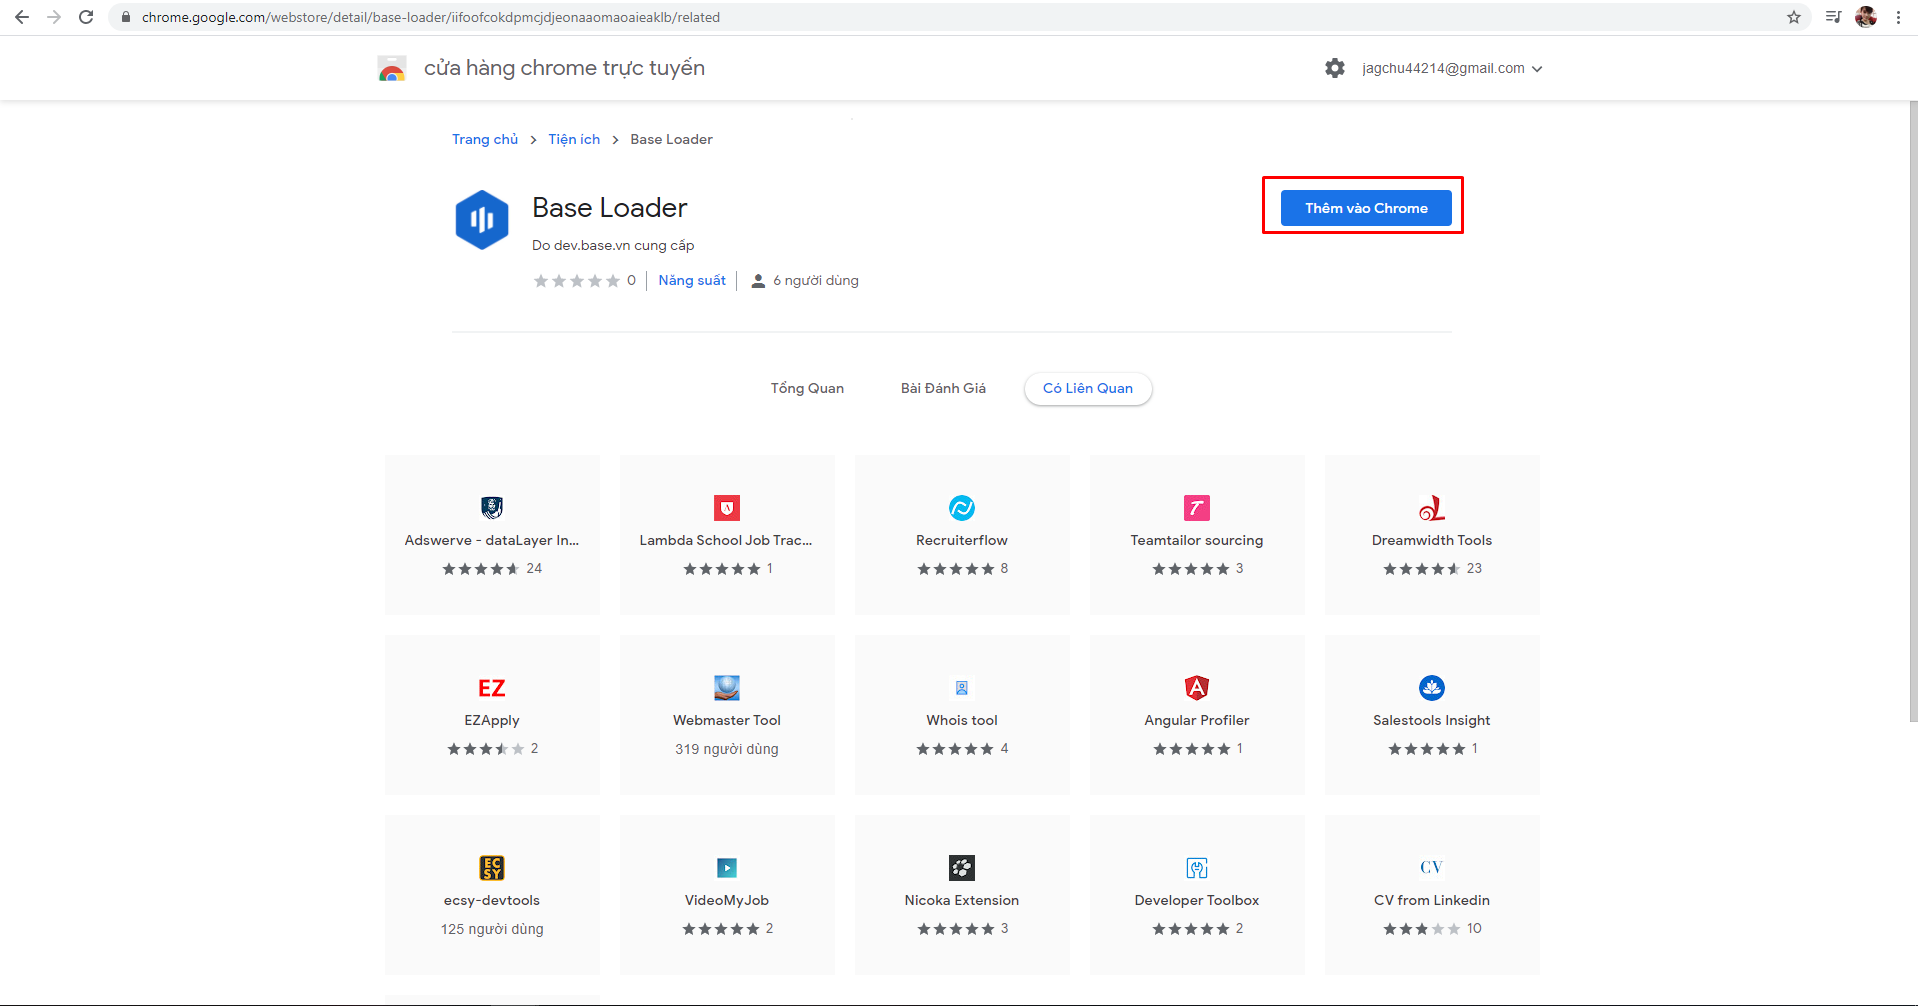Click the Base Loader hexagon icon
Screen dimensions: 1918x1006
tap(482, 219)
